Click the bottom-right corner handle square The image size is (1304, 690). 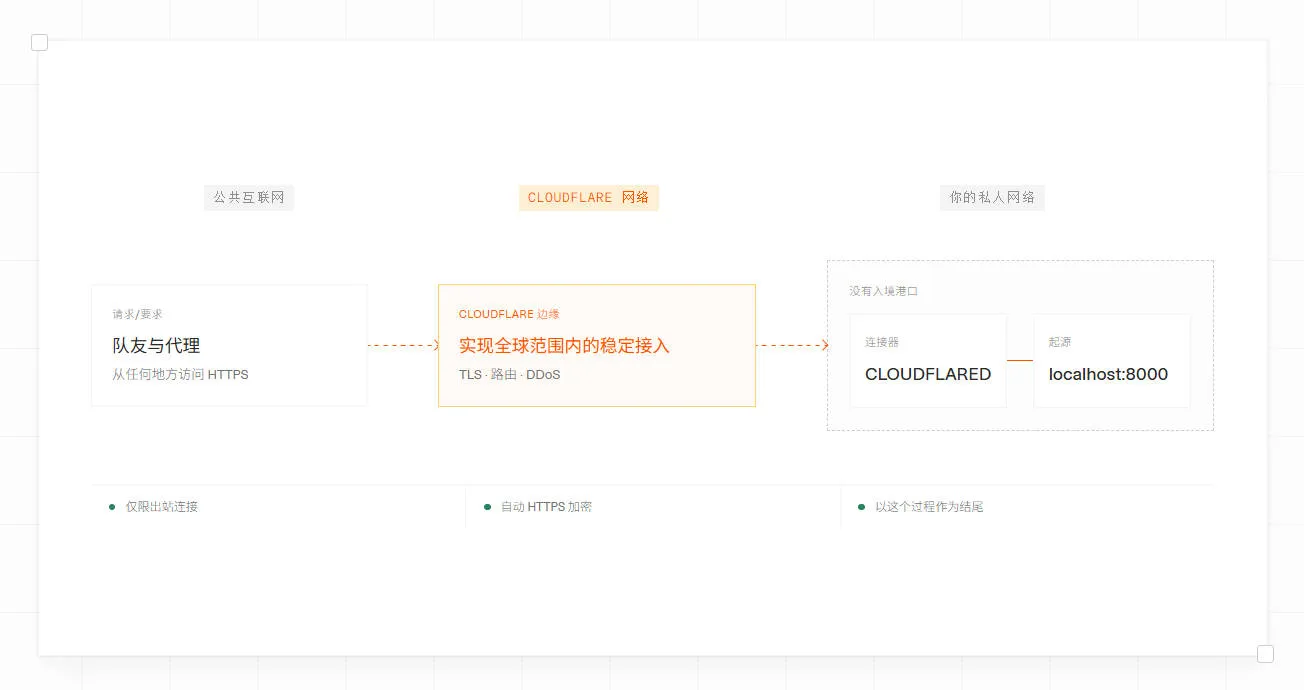1265,654
